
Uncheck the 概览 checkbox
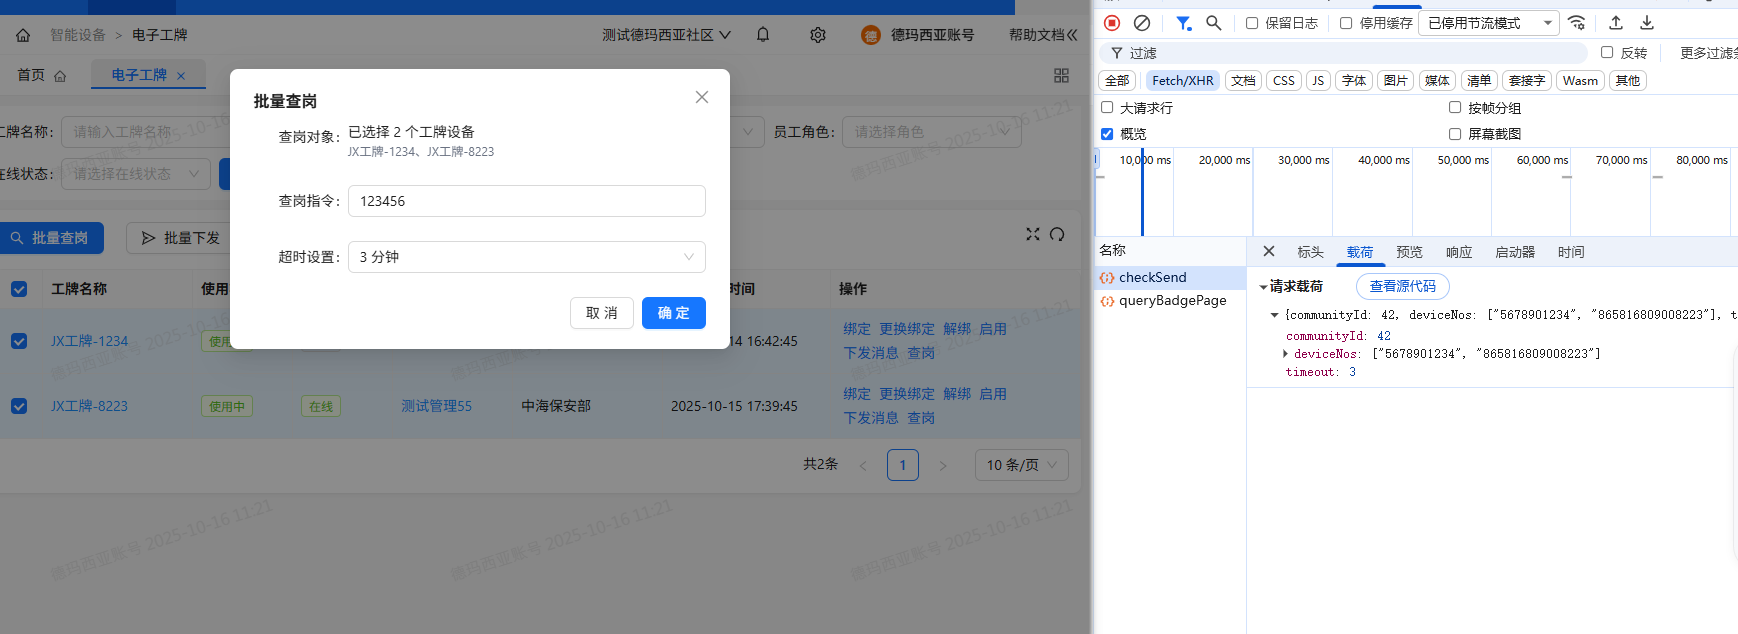[1107, 134]
